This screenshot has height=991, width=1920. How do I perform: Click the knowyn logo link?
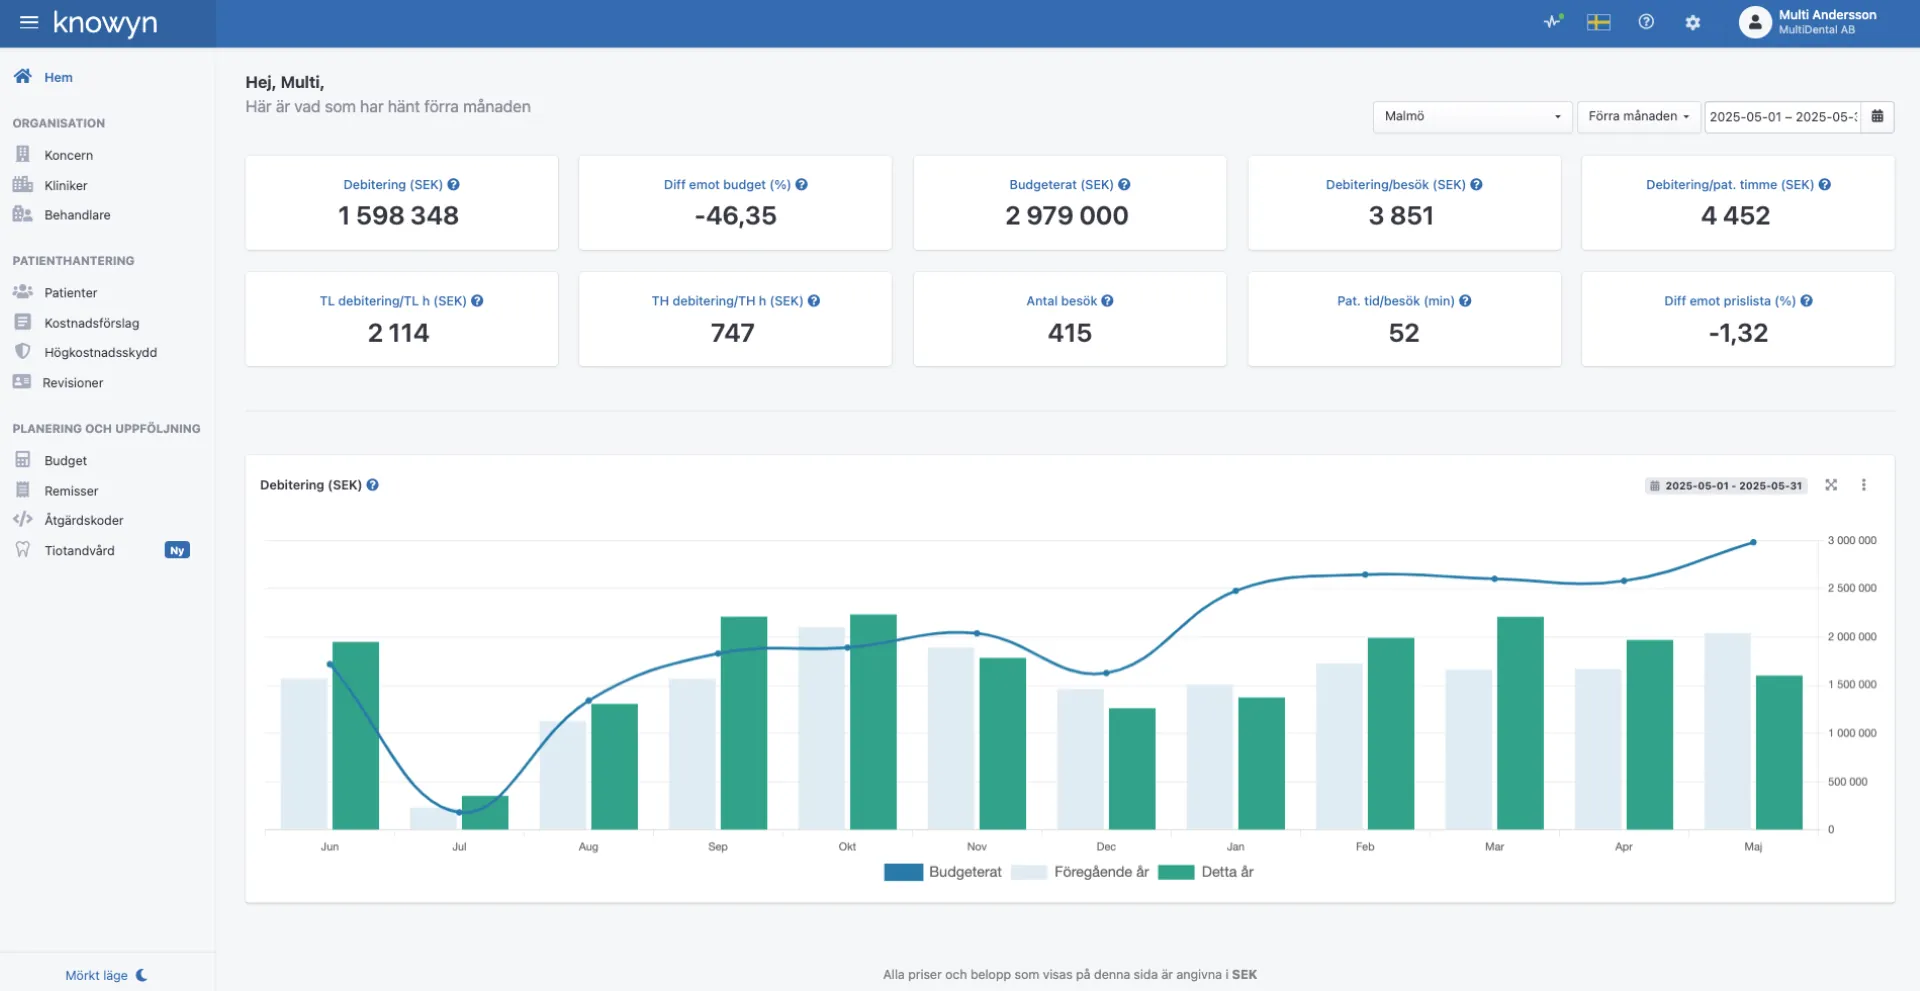pyautogui.click(x=105, y=23)
